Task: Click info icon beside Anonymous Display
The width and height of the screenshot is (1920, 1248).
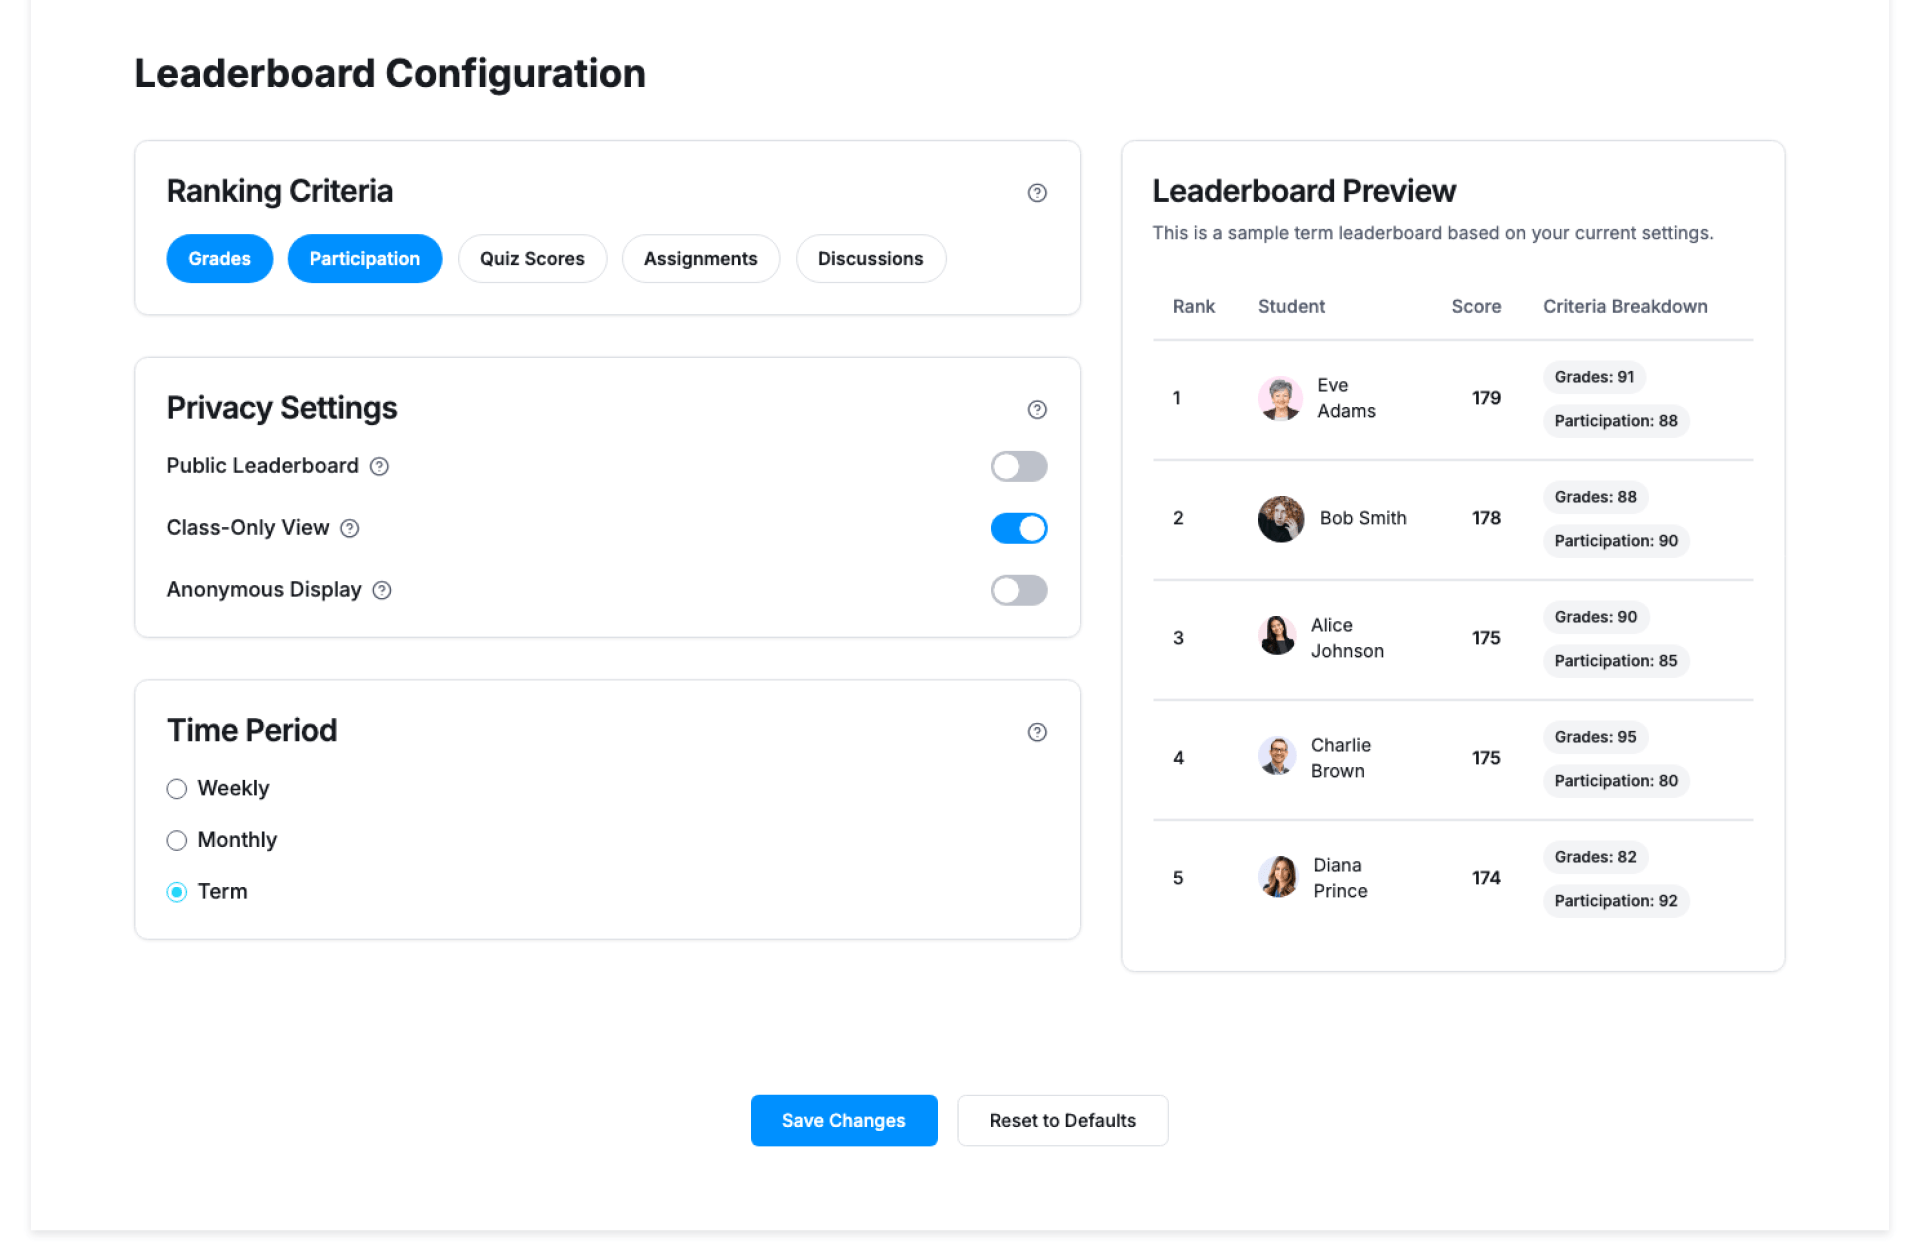Action: click(382, 590)
